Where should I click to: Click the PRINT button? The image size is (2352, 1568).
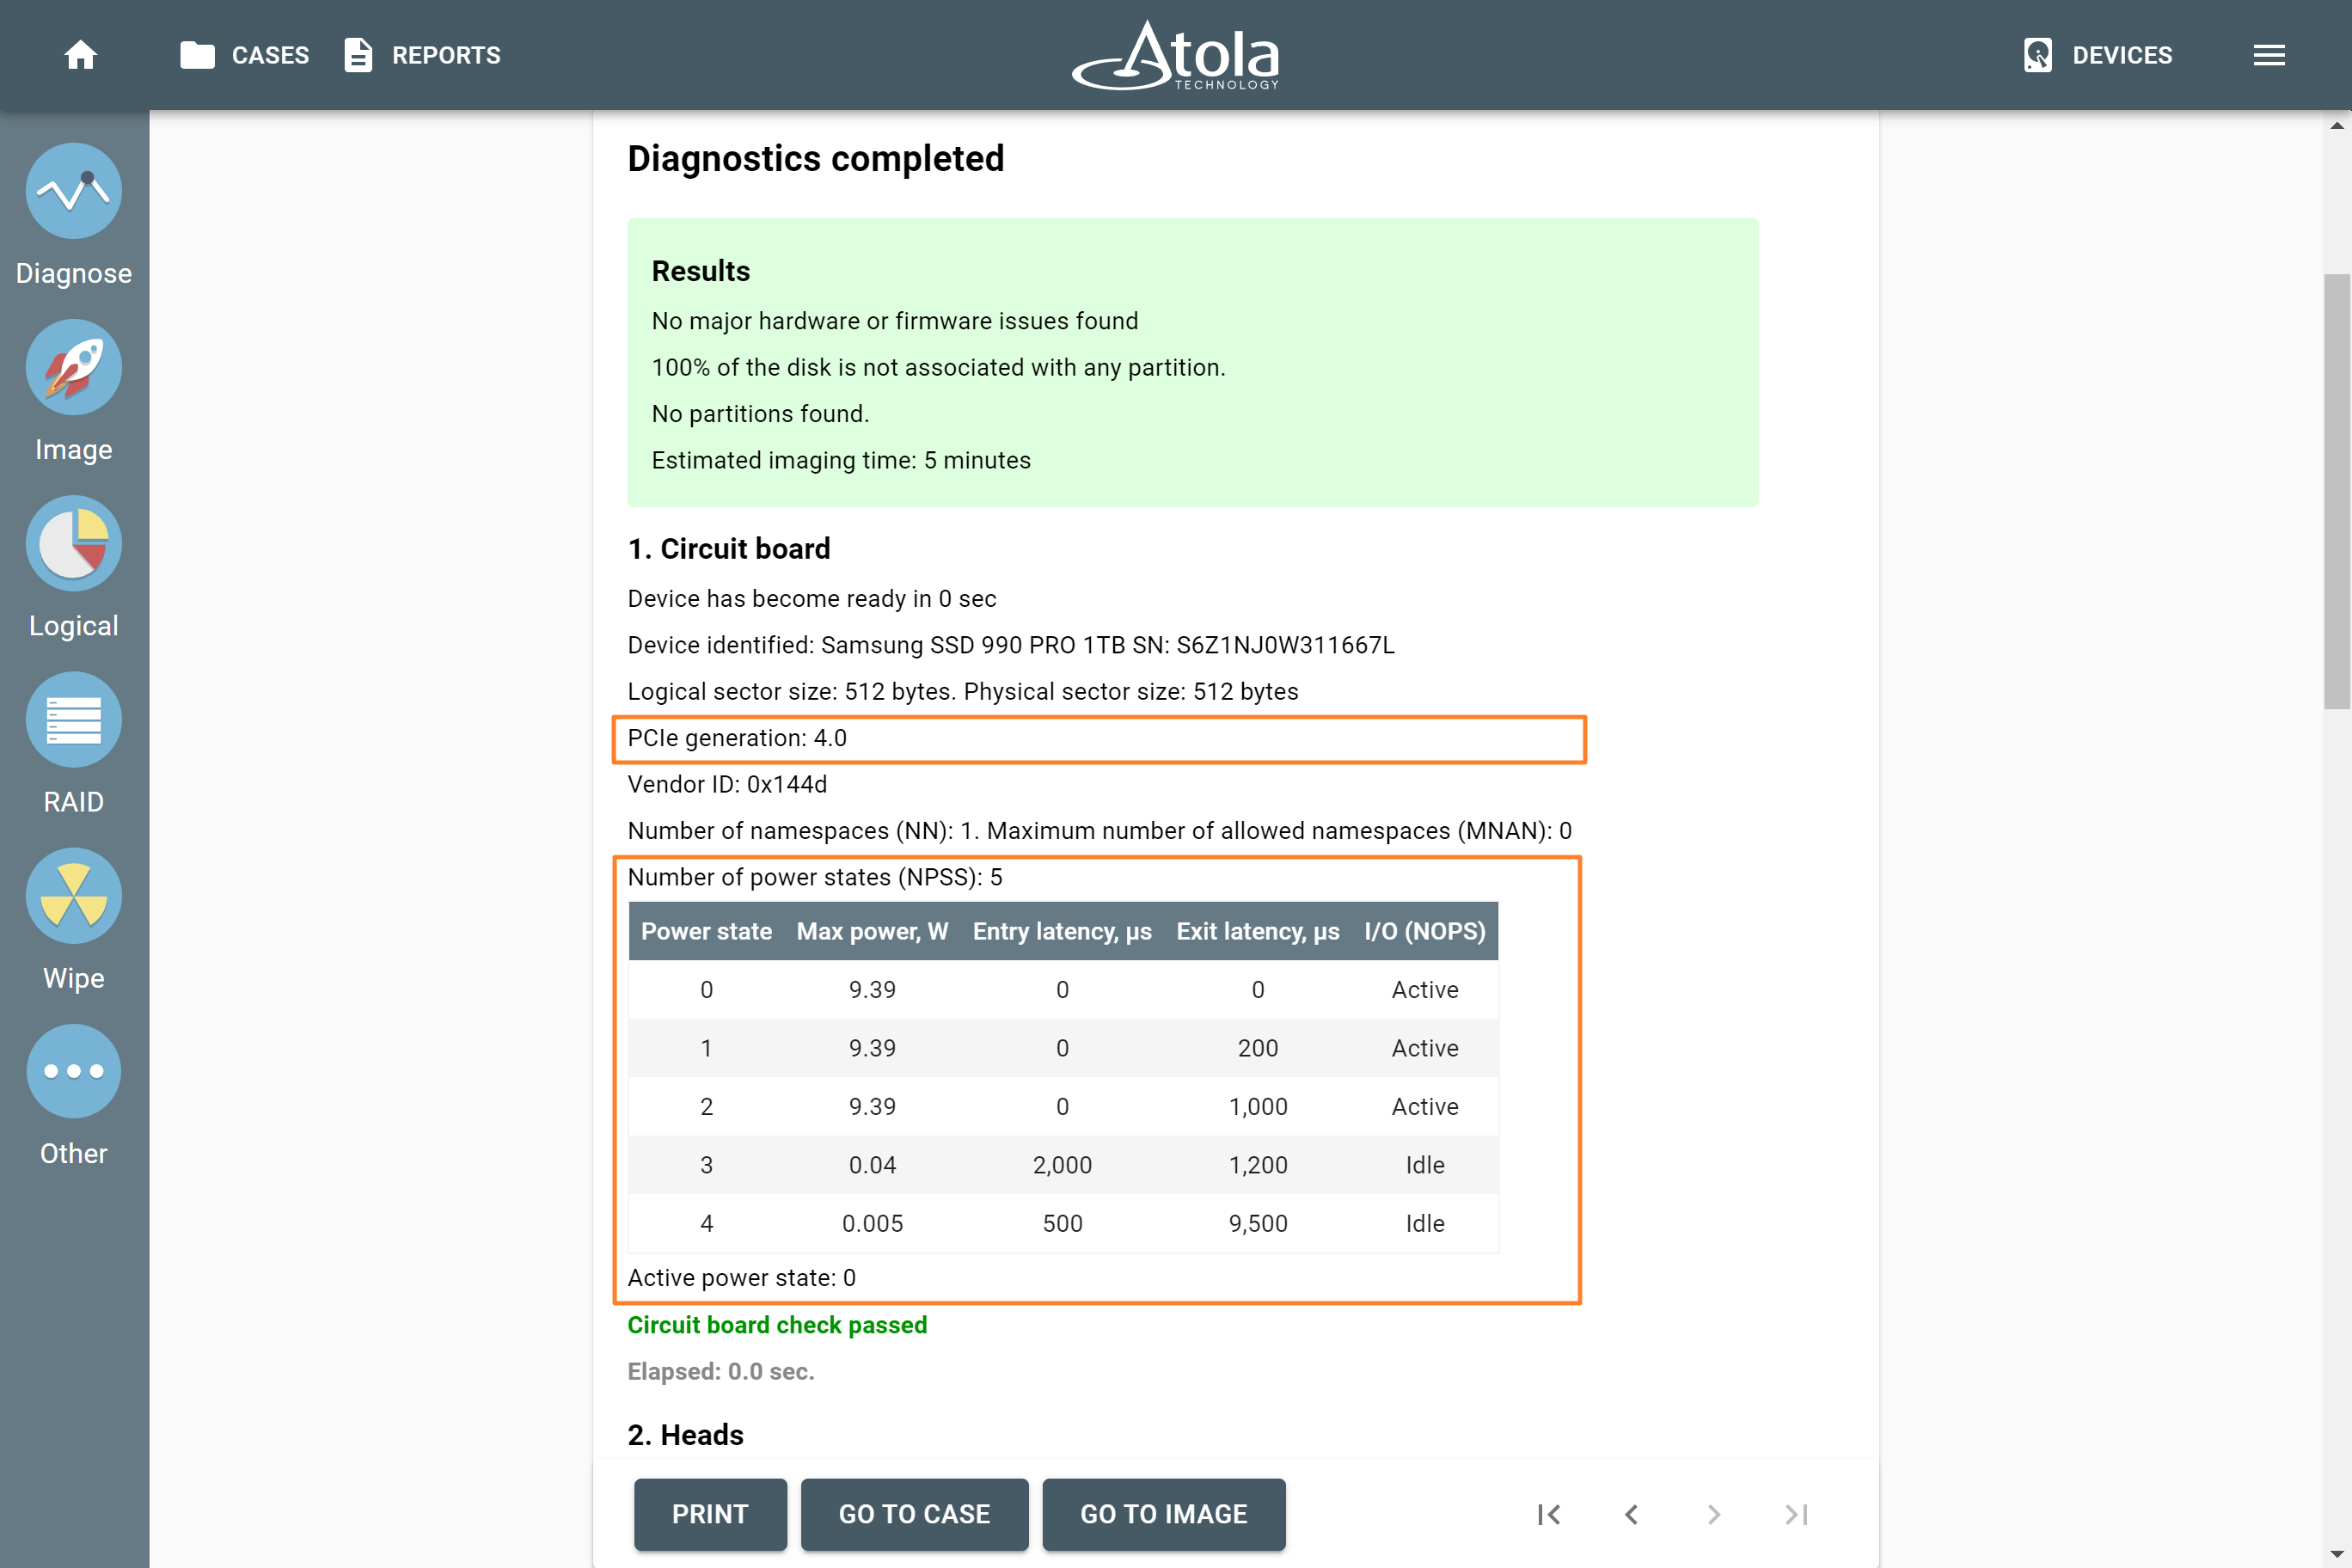(710, 1514)
